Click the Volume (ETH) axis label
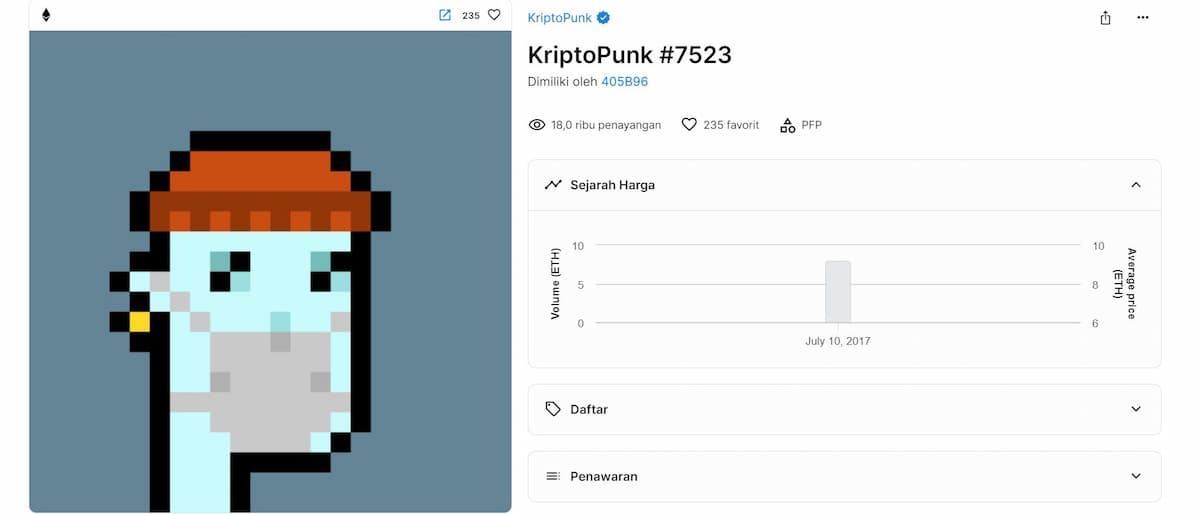1200x514 pixels. pos(555,284)
